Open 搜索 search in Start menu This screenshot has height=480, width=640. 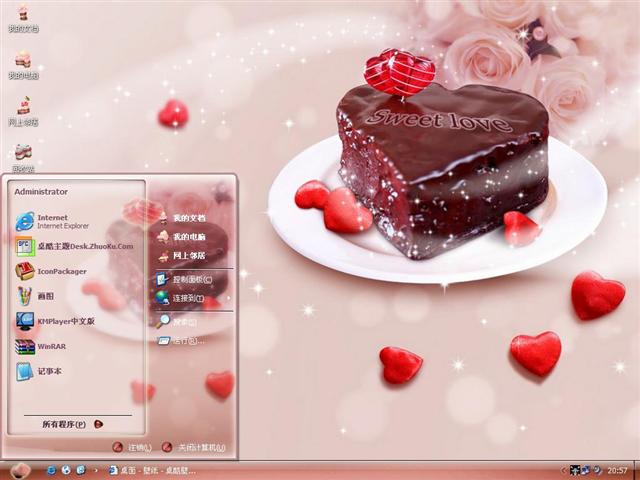[x=176, y=322]
